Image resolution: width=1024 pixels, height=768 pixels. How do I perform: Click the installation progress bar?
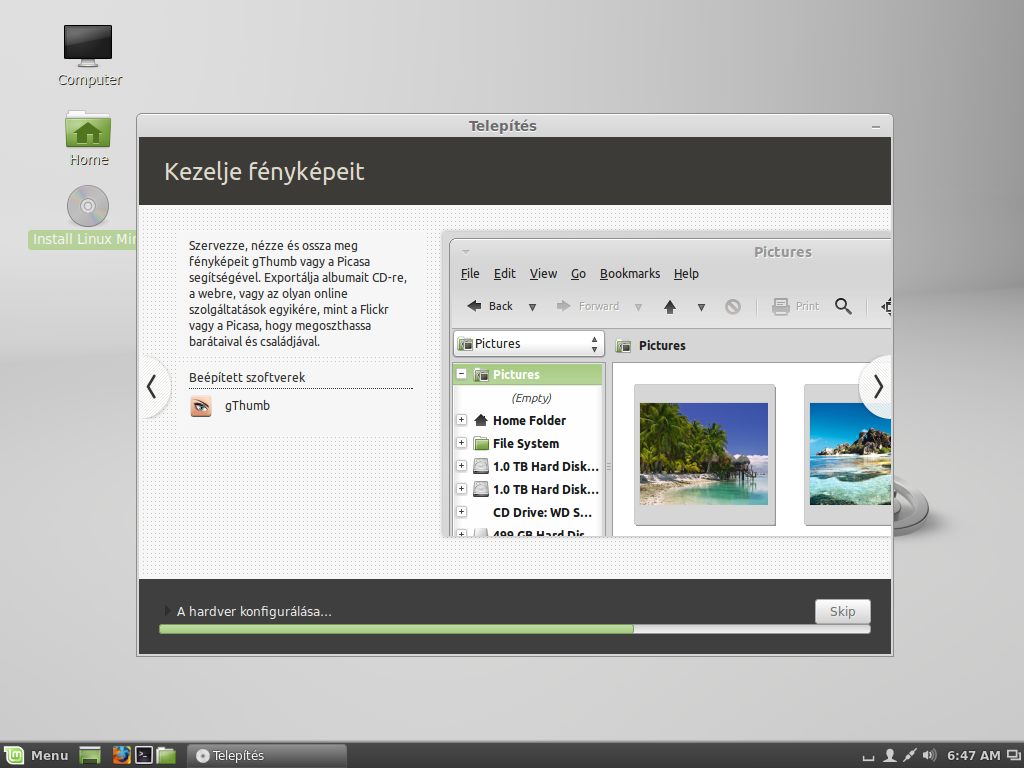coord(515,629)
